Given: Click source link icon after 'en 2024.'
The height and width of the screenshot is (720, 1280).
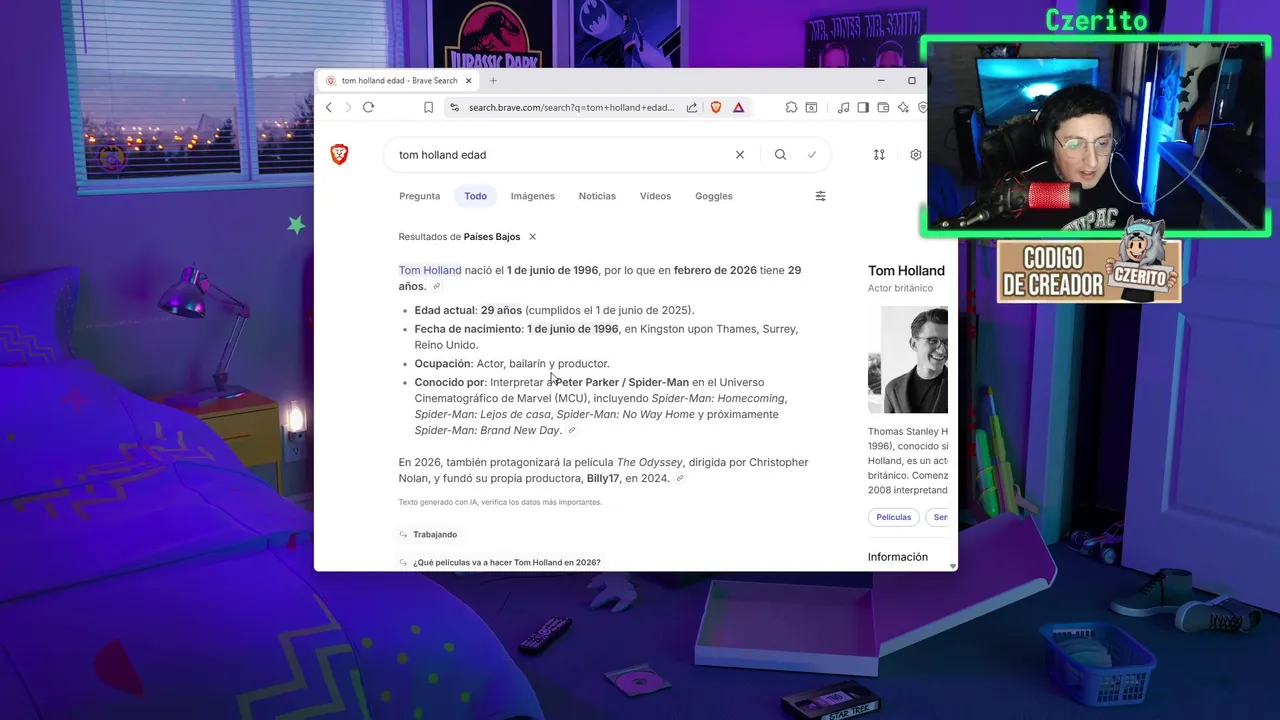Looking at the screenshot, I should point(680,479).
